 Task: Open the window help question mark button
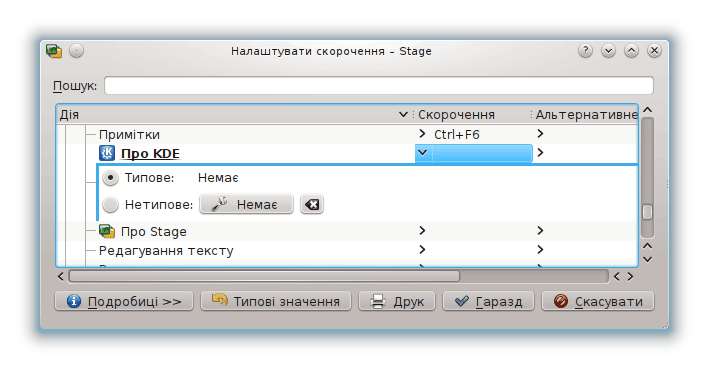[x=585, y=51]
